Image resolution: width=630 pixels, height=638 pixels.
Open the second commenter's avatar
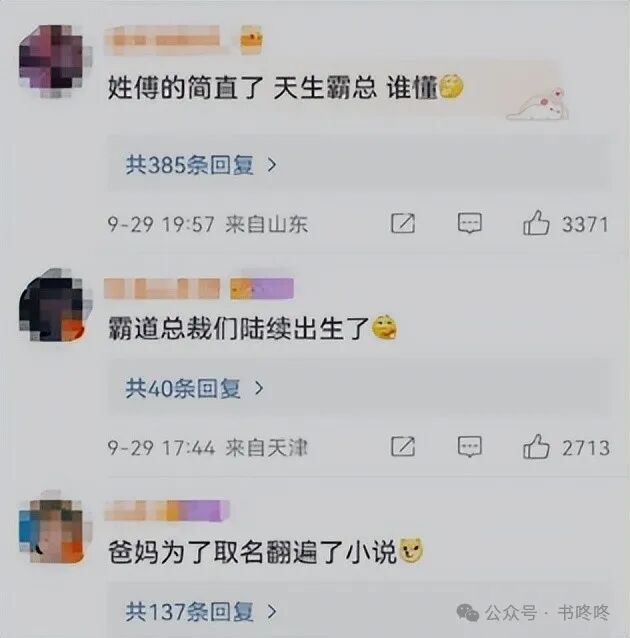[52, 305]
